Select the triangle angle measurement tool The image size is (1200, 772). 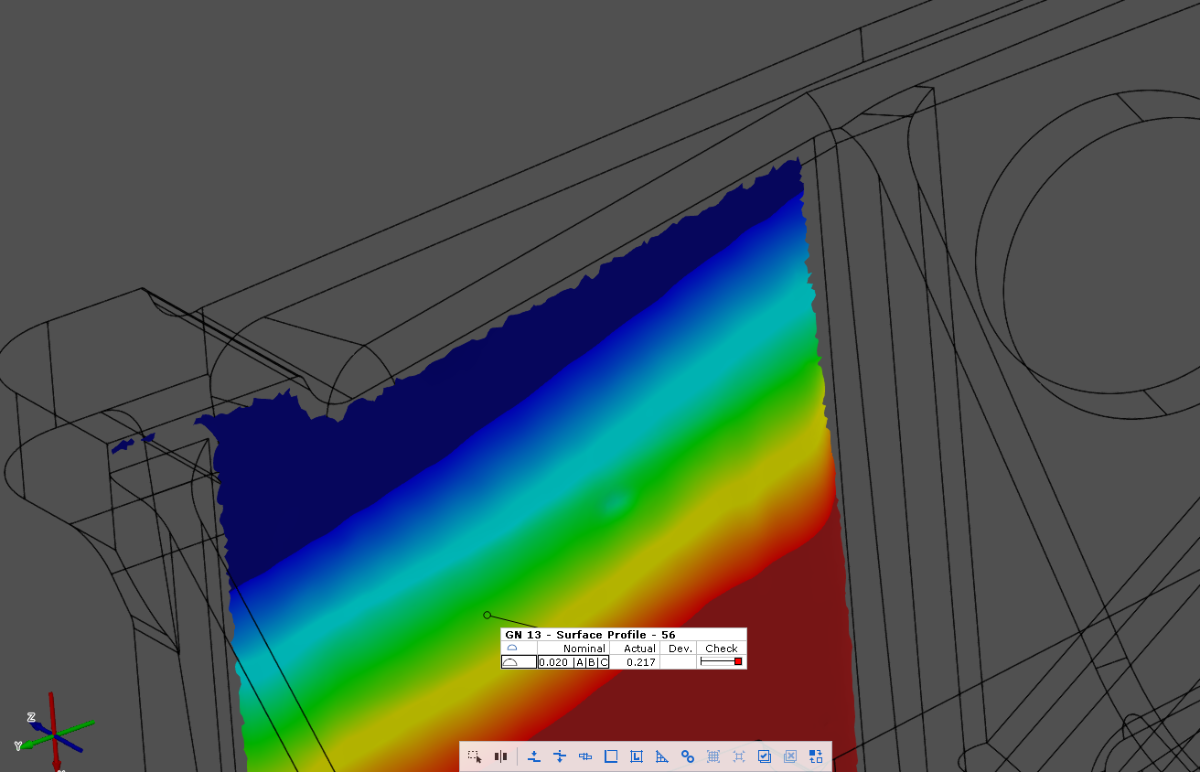tap(661, 757)
